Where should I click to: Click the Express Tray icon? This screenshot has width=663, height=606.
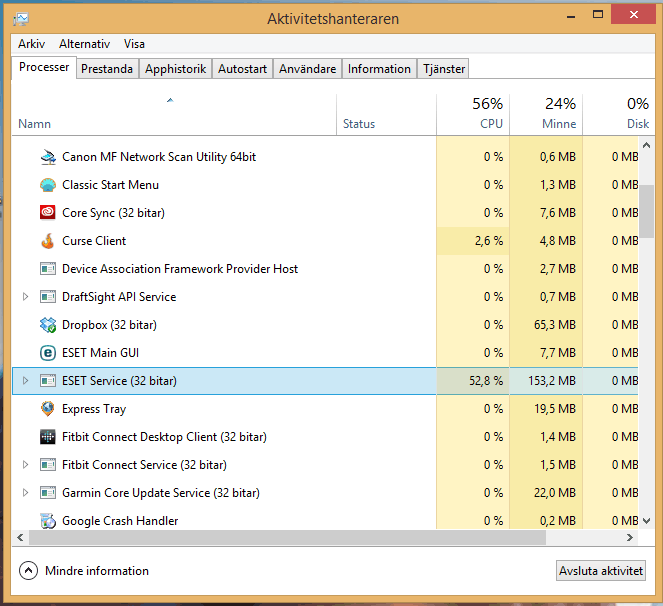48,409
